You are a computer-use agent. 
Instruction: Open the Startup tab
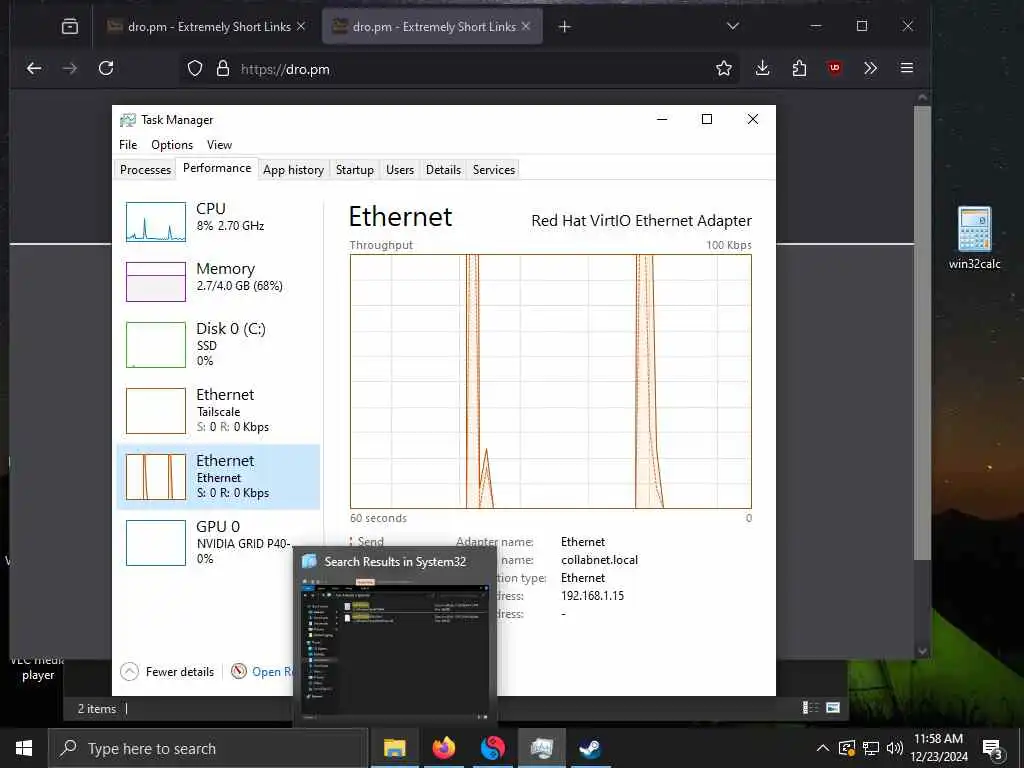(x=355, y=170)
